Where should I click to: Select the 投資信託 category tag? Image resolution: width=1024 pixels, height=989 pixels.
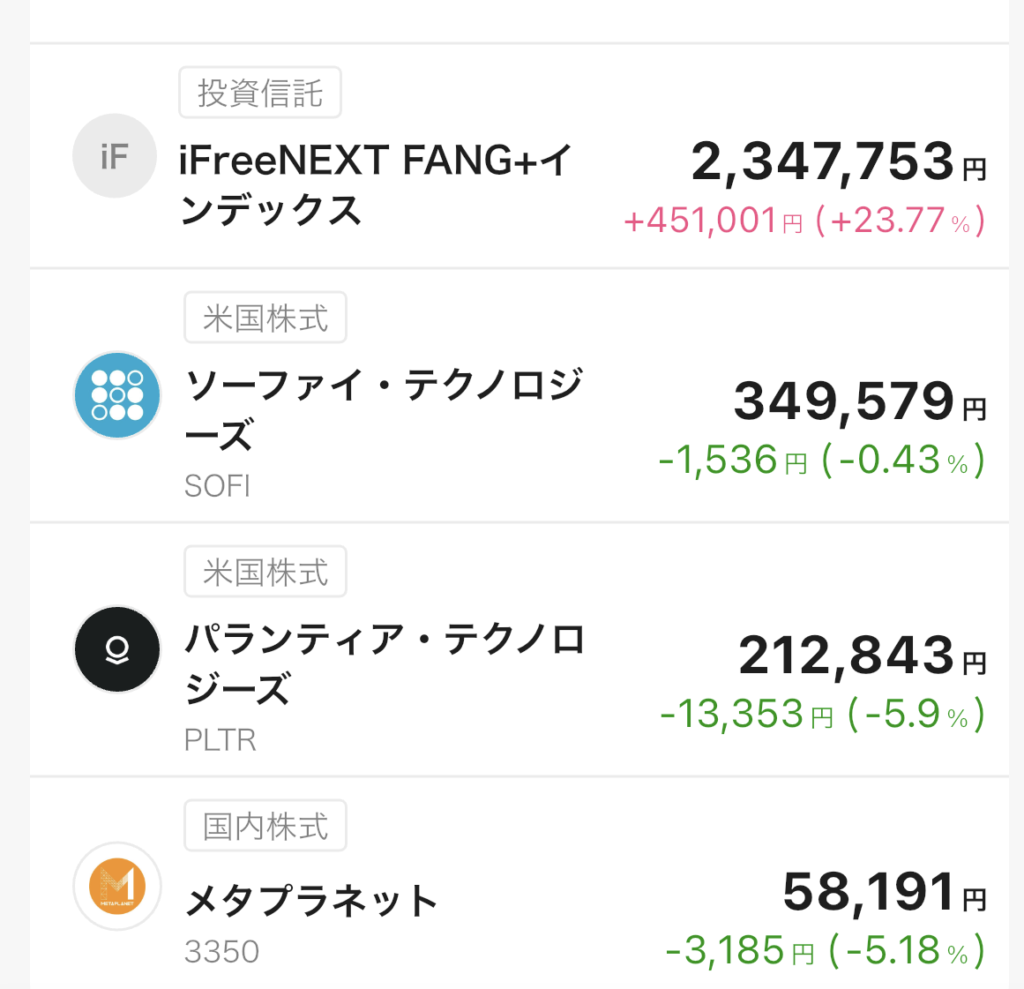point(260,95)
